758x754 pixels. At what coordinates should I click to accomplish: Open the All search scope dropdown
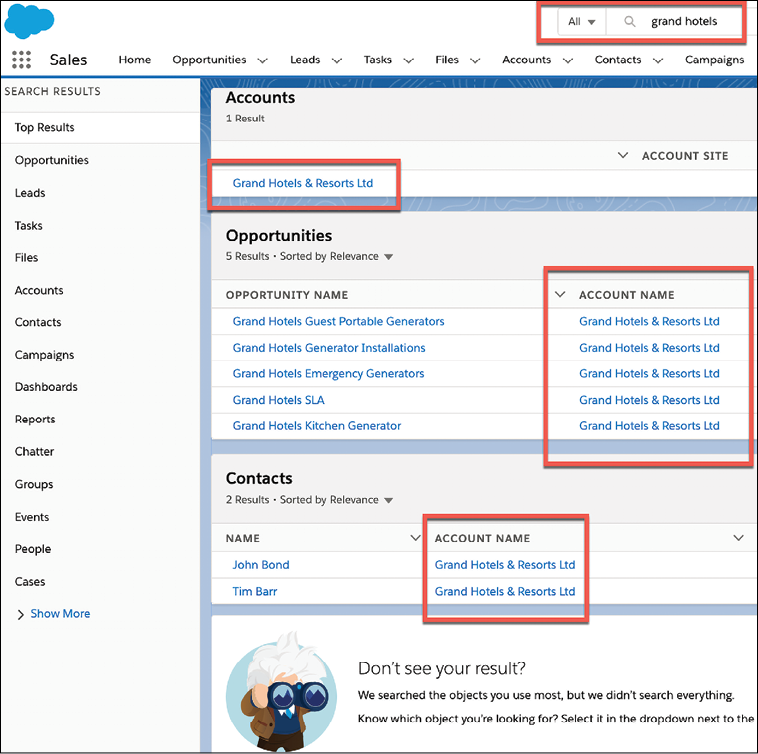coord(582,22)
